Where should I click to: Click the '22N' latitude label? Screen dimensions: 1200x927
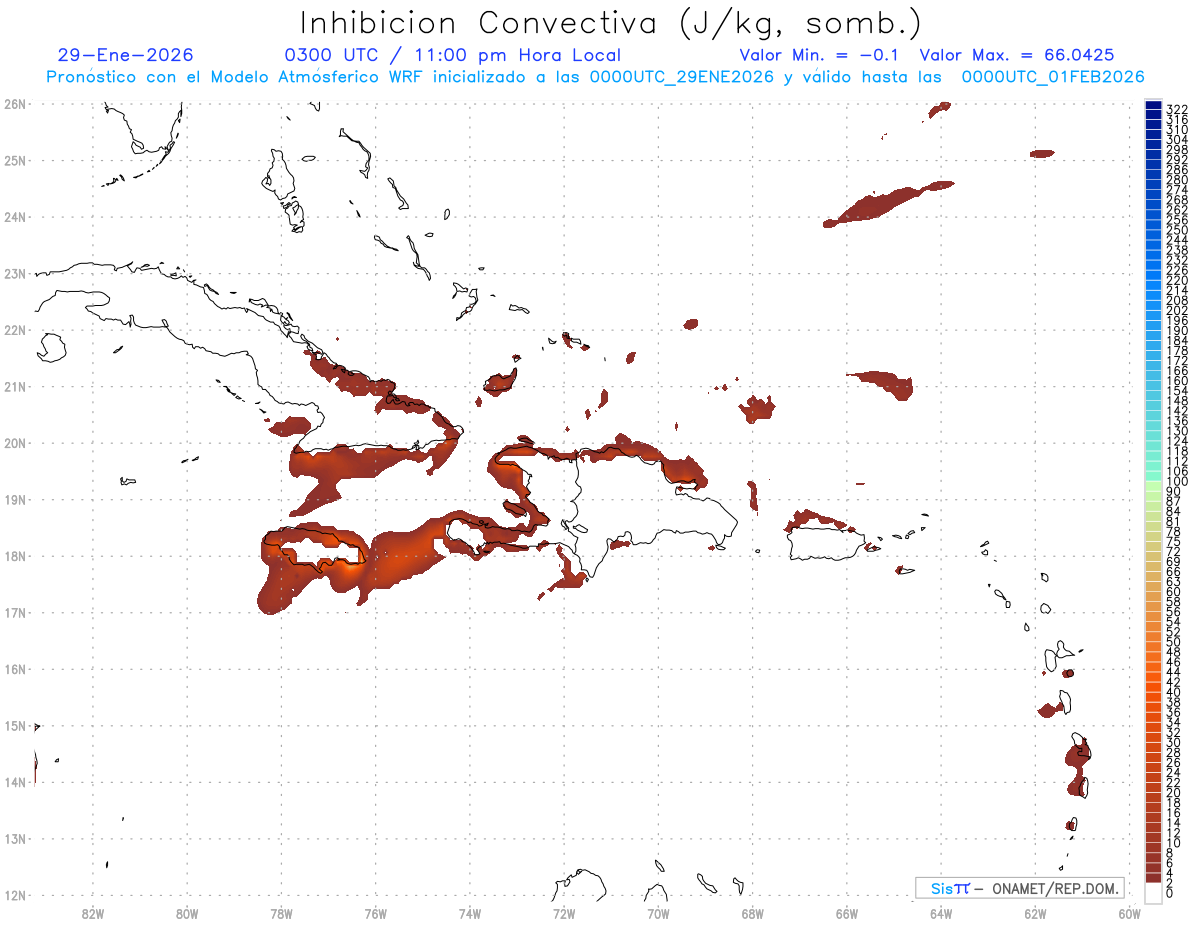(14, 330)
